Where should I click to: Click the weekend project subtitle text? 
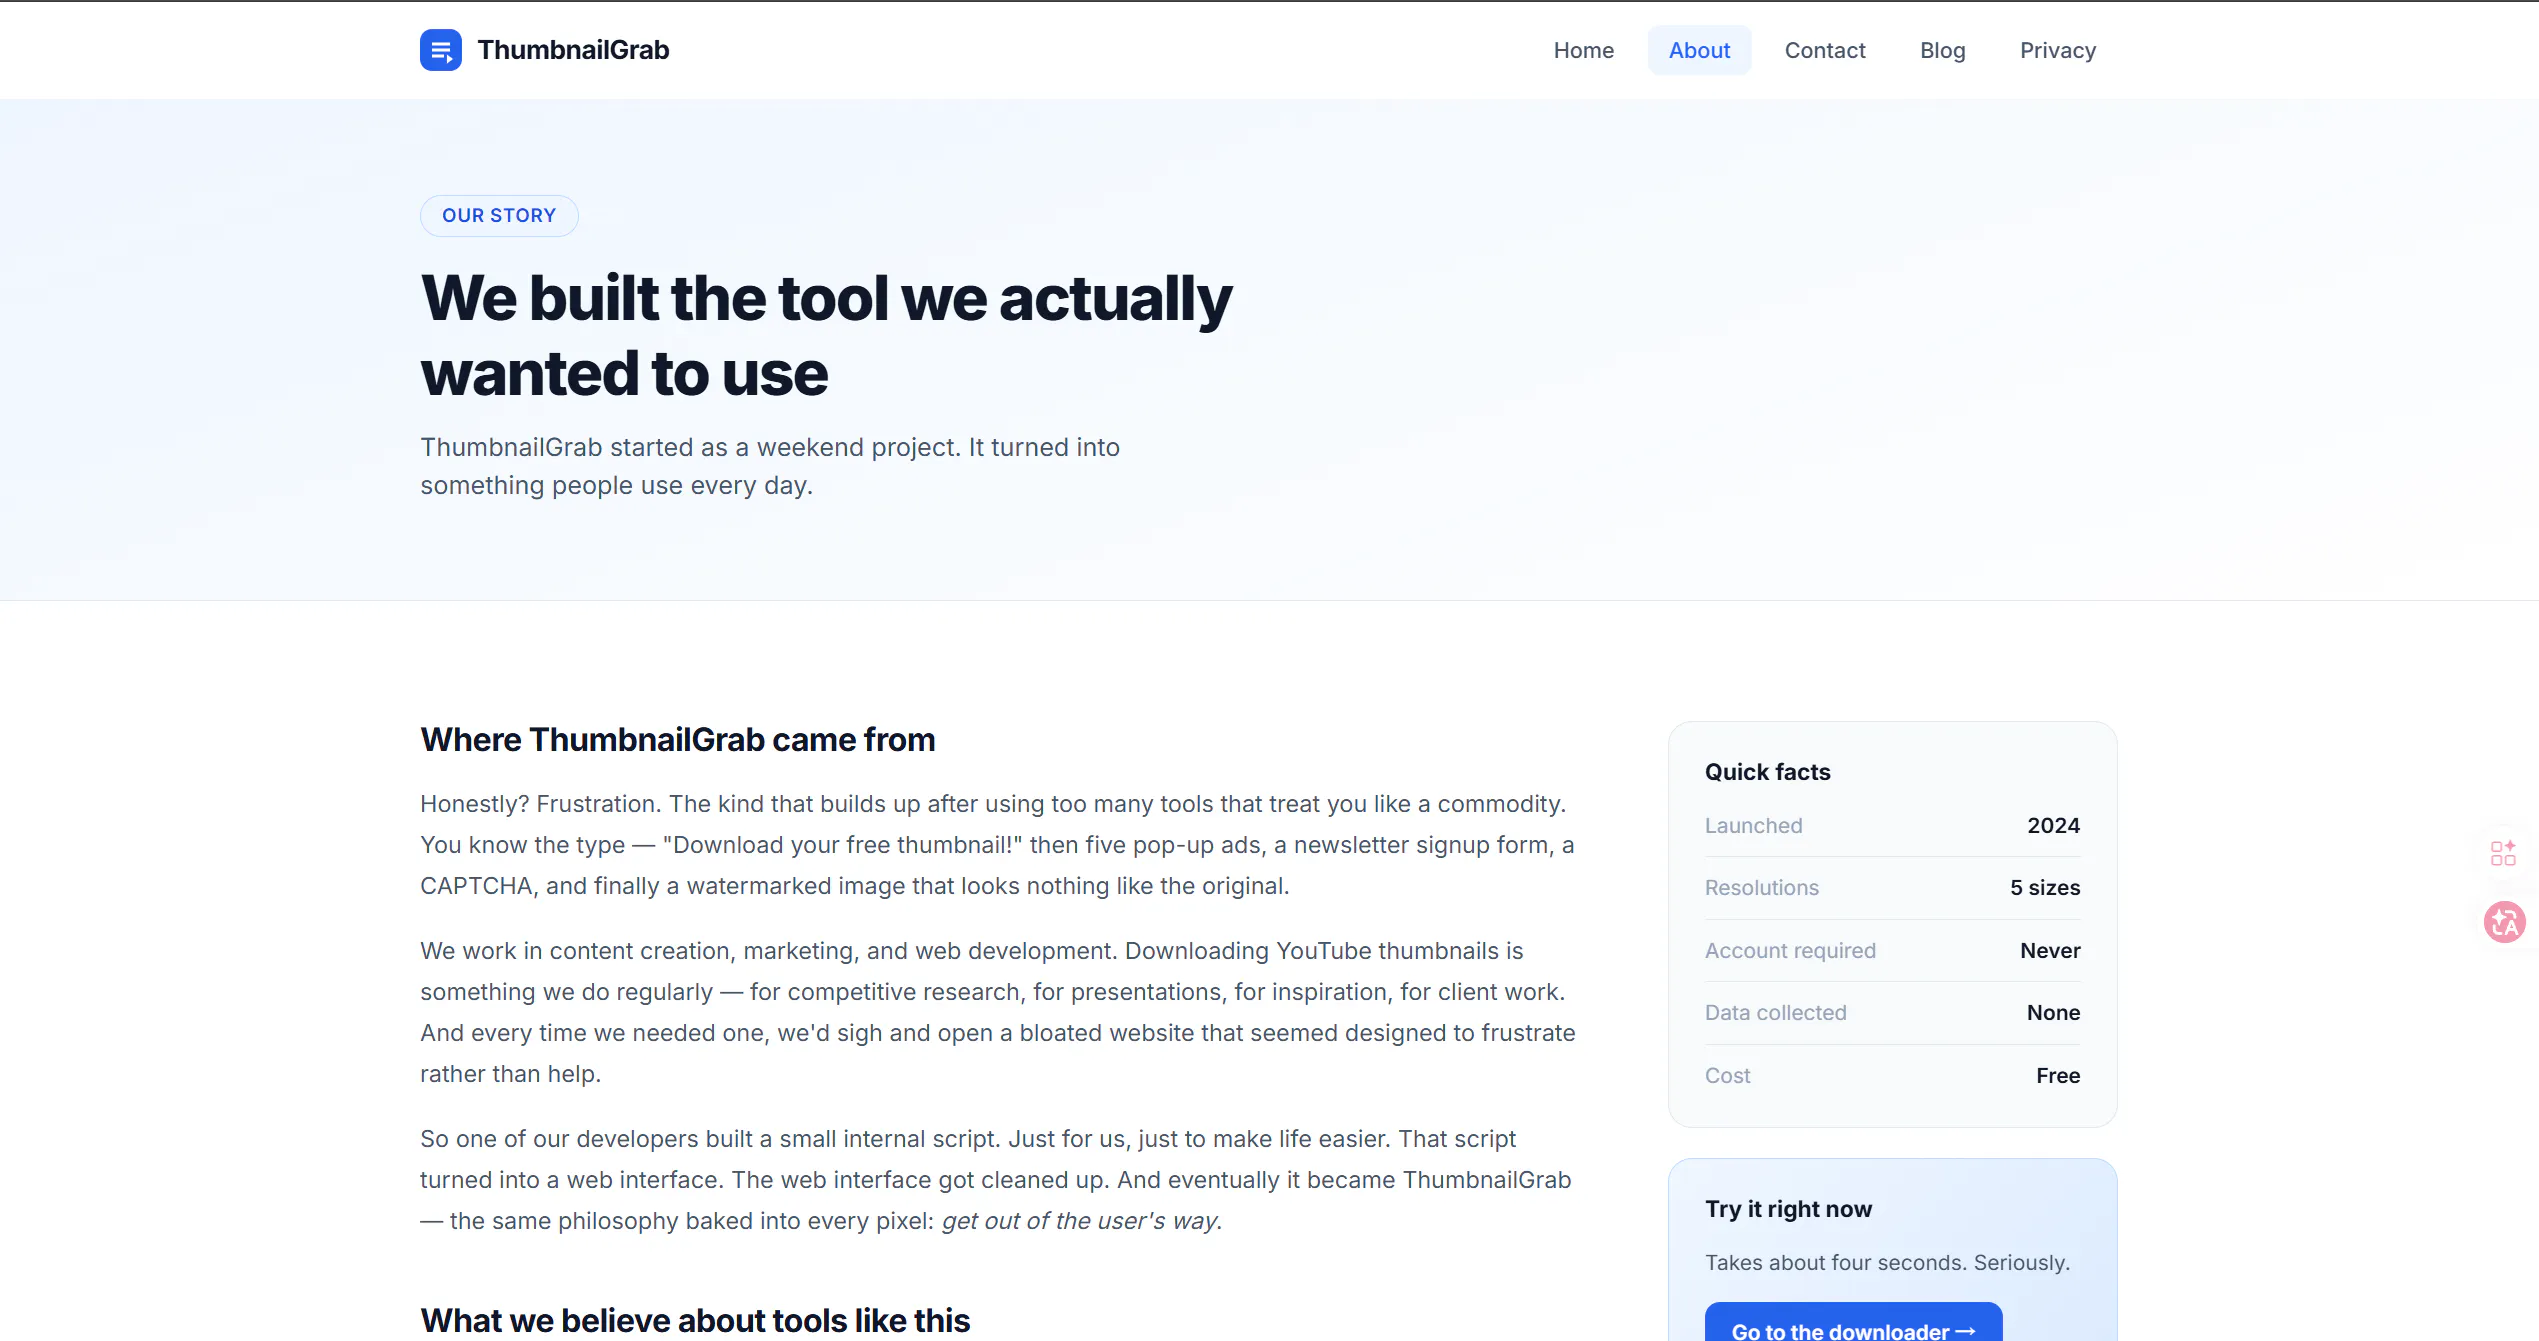(770, 466)
